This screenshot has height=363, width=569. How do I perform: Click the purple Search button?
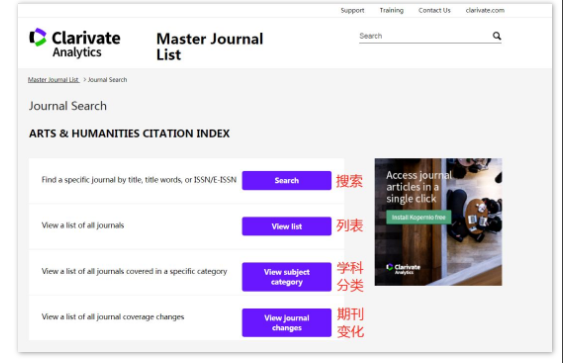point(286,180)
